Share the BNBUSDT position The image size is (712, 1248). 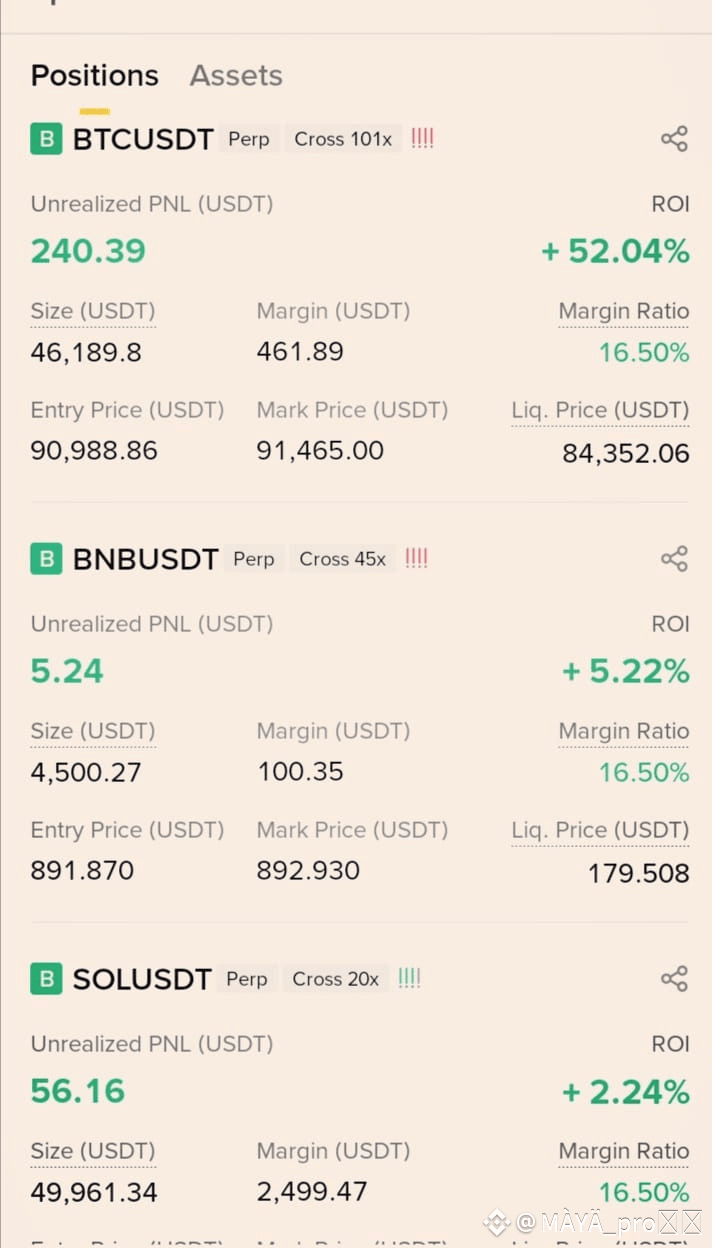[x=675, y=559]
